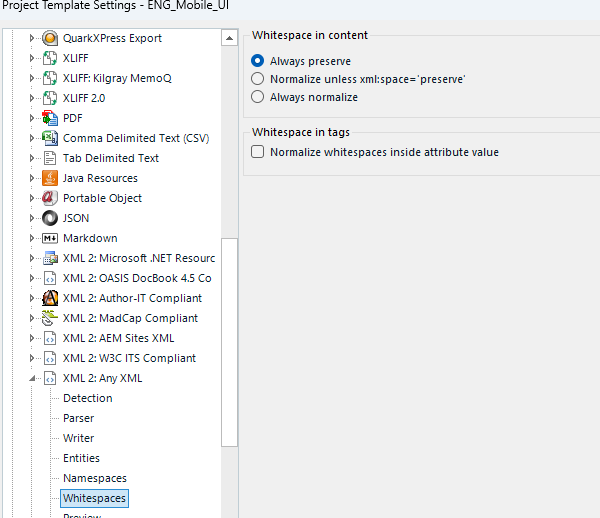Expand XML 2: MadCap Compliant node
This screenshot has height=518, width=600.
(x=32, y=318)
